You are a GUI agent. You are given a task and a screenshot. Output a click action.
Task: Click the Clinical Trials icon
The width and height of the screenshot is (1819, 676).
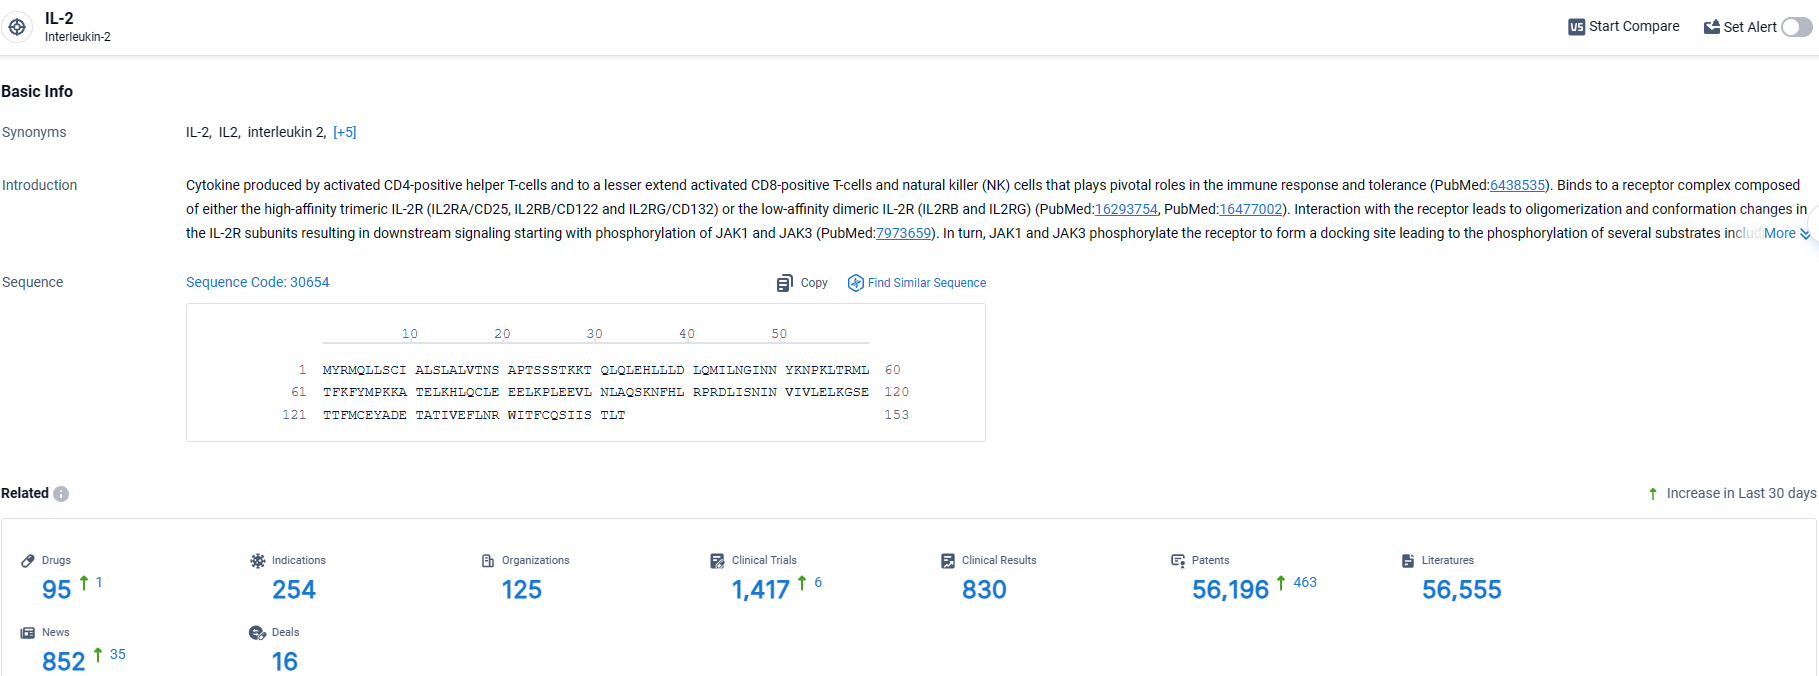[x=717, y=561]
